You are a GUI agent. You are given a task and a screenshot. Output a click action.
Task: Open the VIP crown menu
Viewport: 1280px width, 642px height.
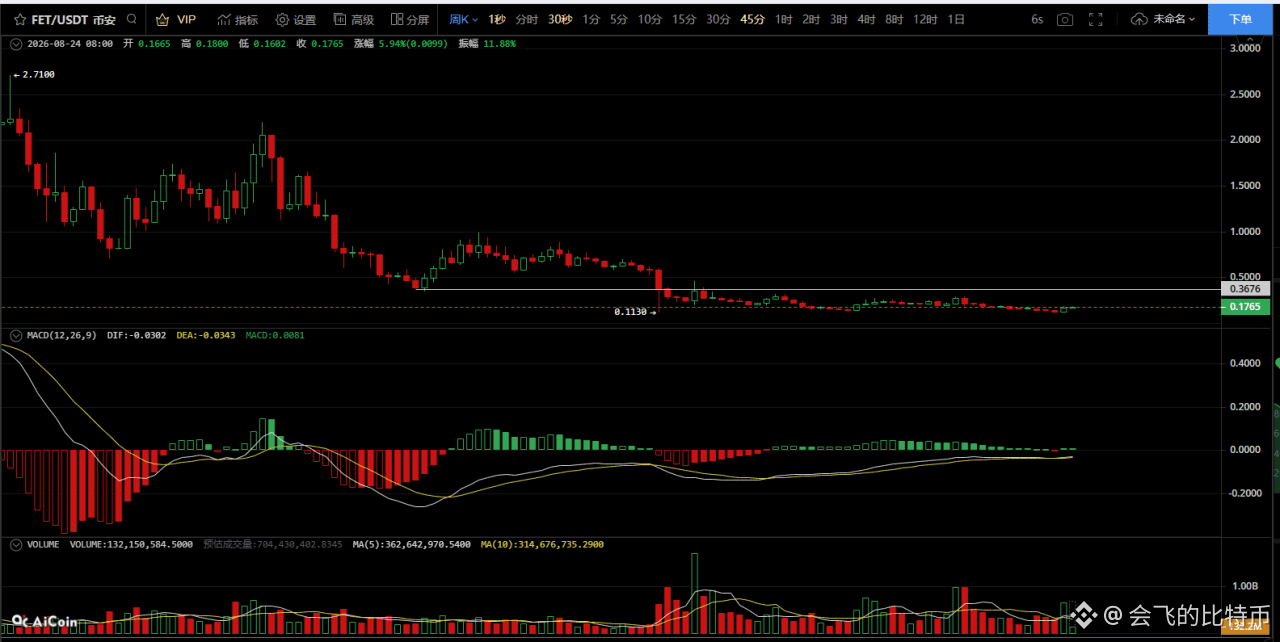(x=177, y=19)
